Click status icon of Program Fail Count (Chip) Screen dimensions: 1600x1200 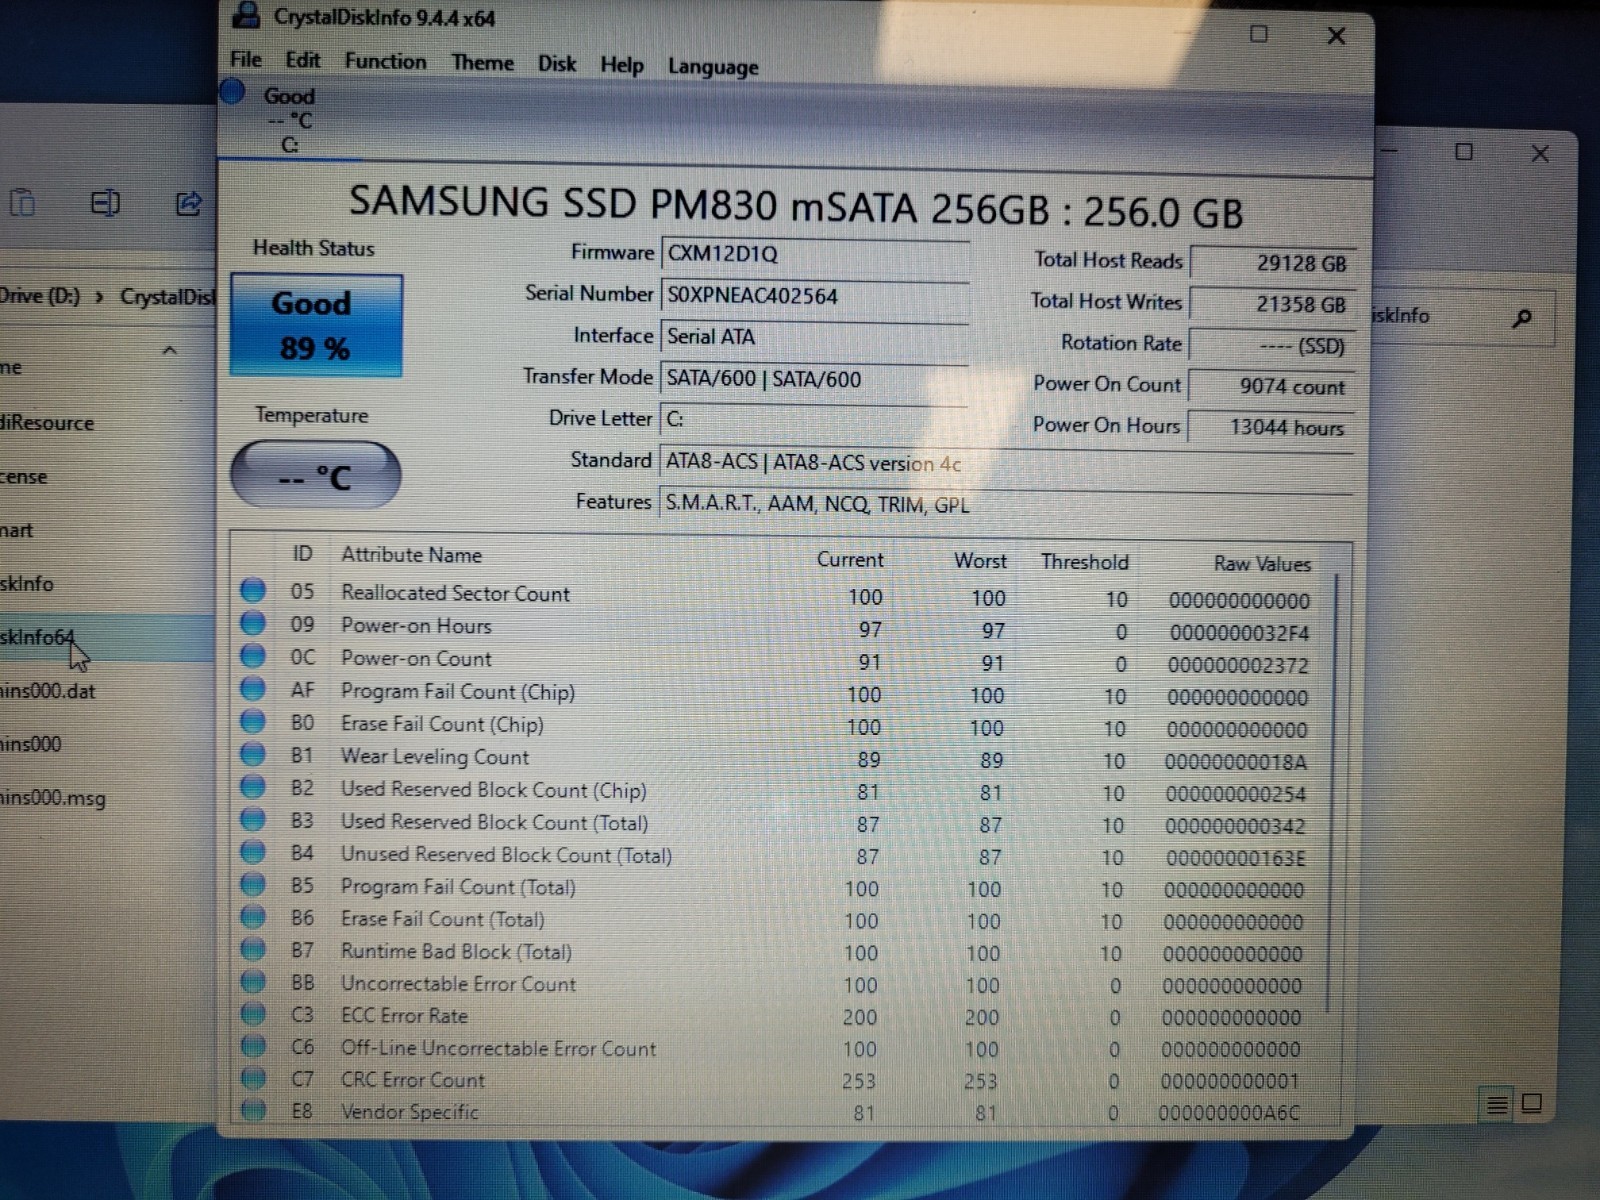pos(253,688)
